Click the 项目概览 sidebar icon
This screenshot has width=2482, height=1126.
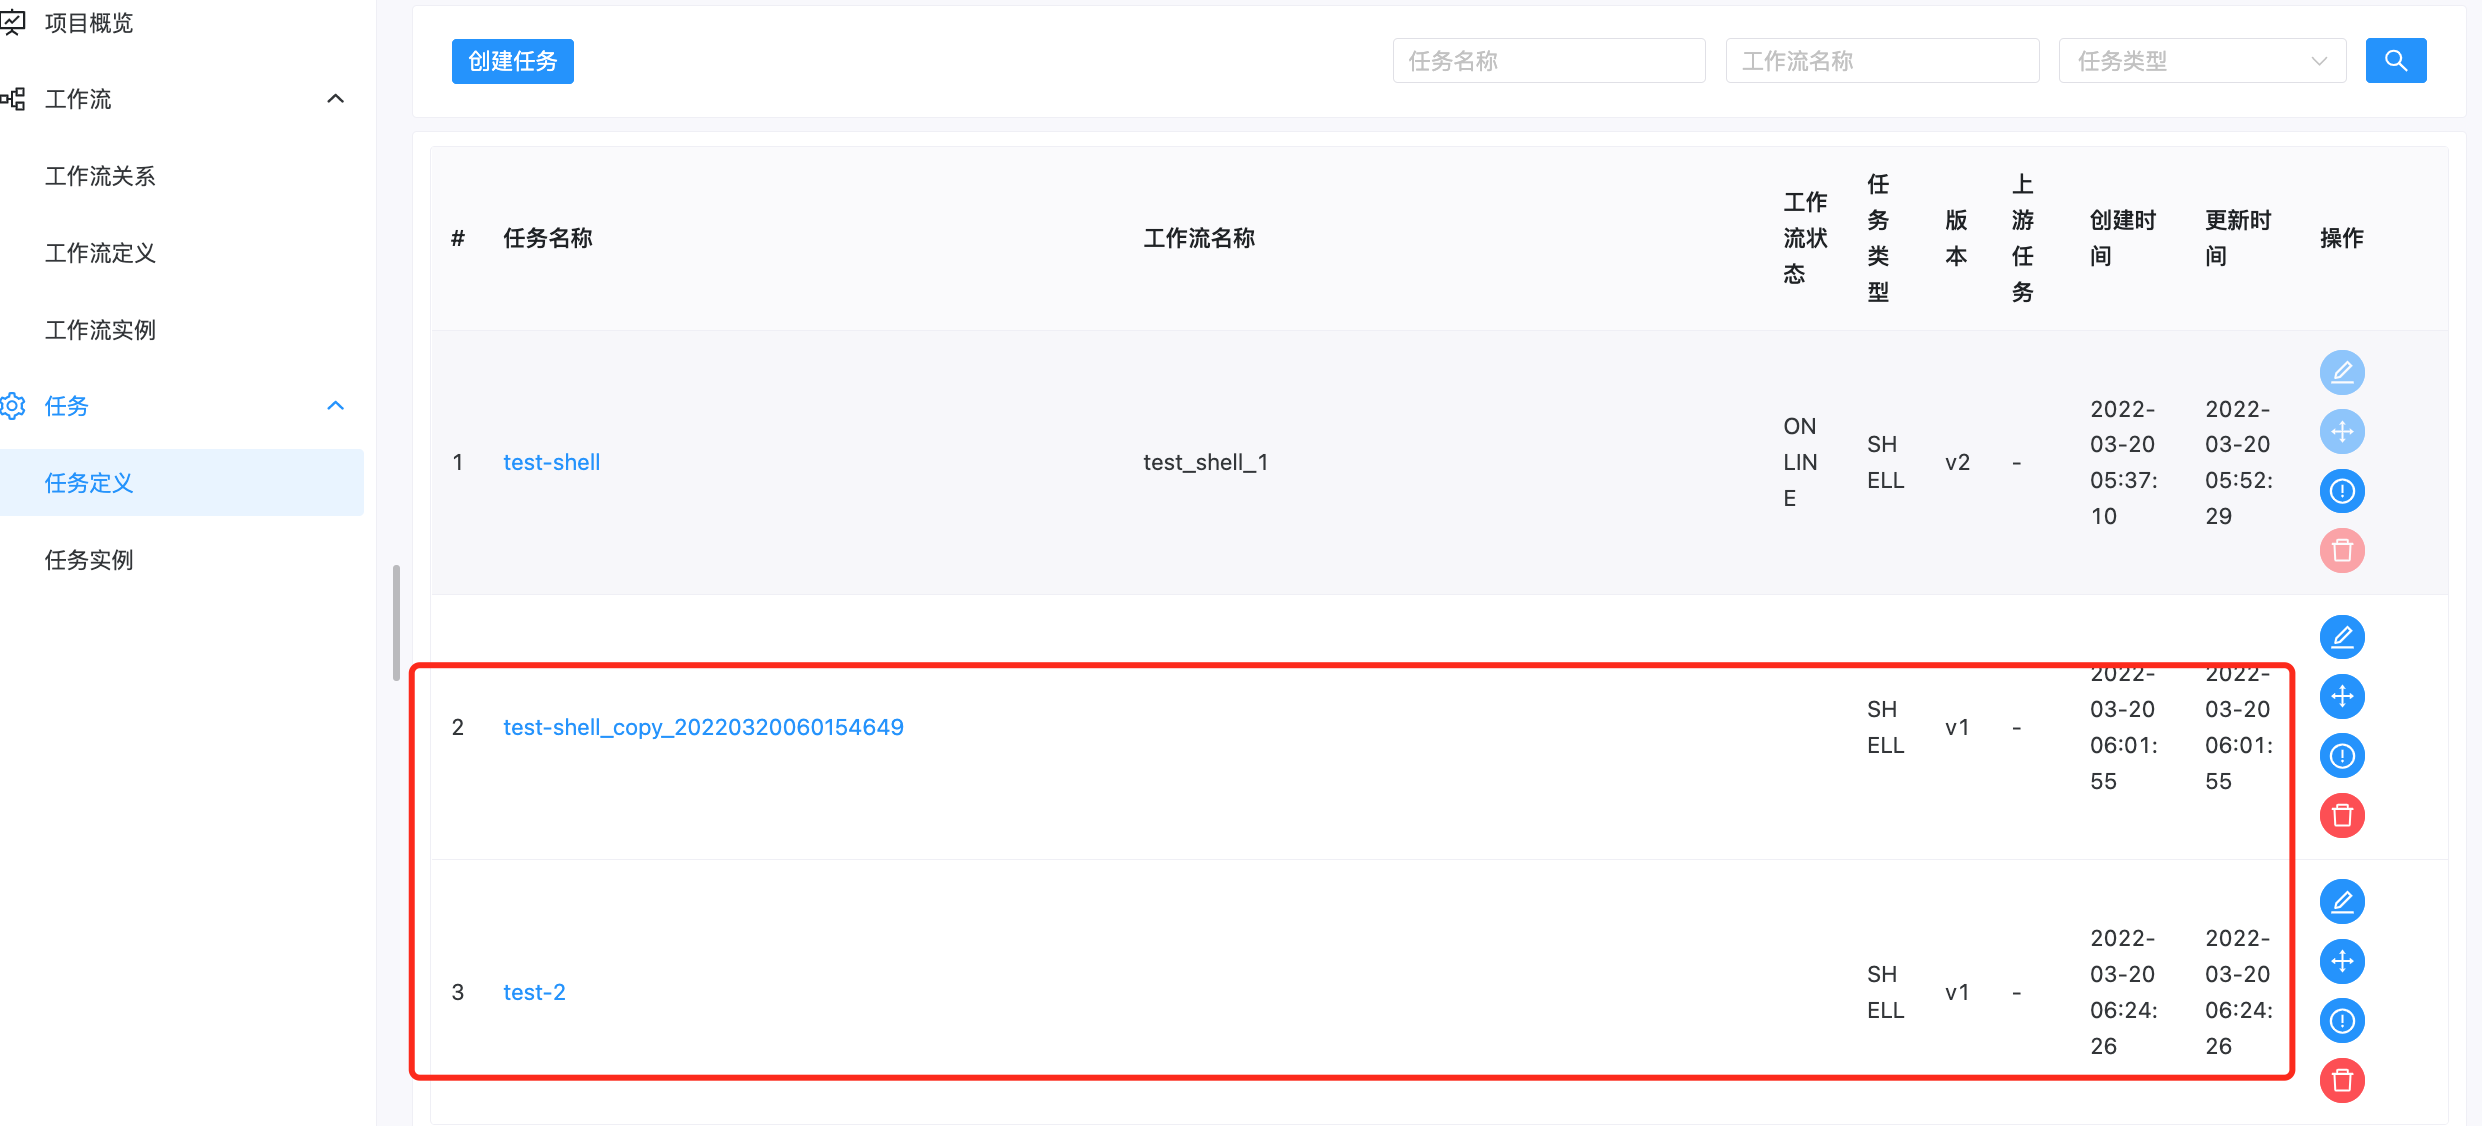click(x=14, y=22)
